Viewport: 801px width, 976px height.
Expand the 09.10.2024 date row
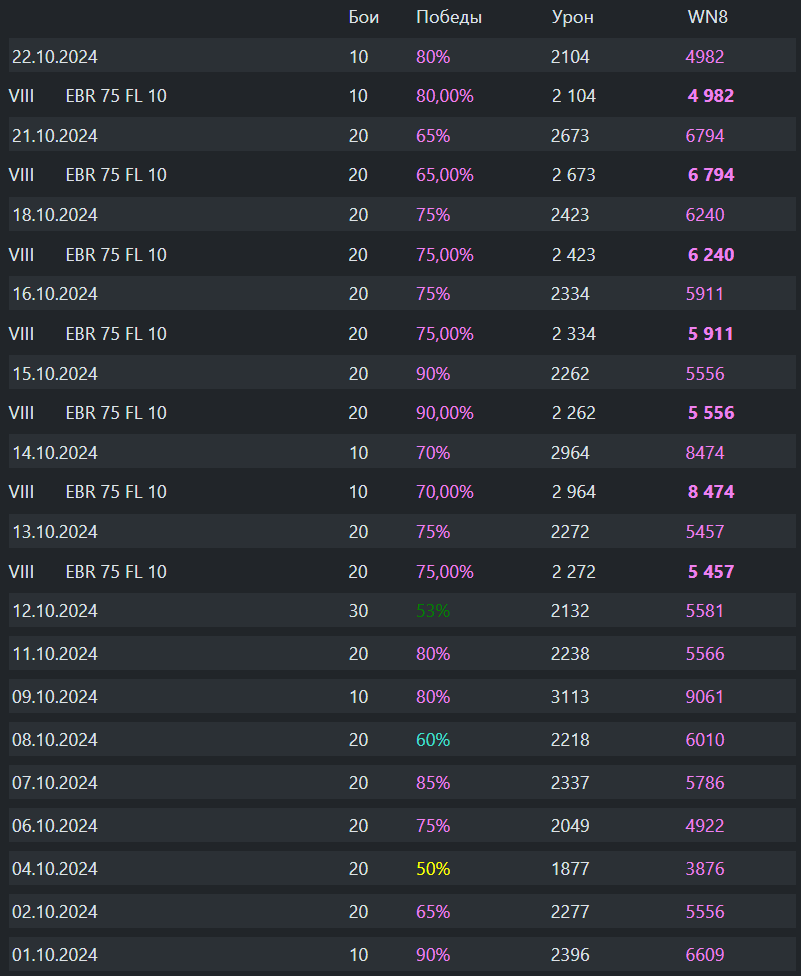55,697
